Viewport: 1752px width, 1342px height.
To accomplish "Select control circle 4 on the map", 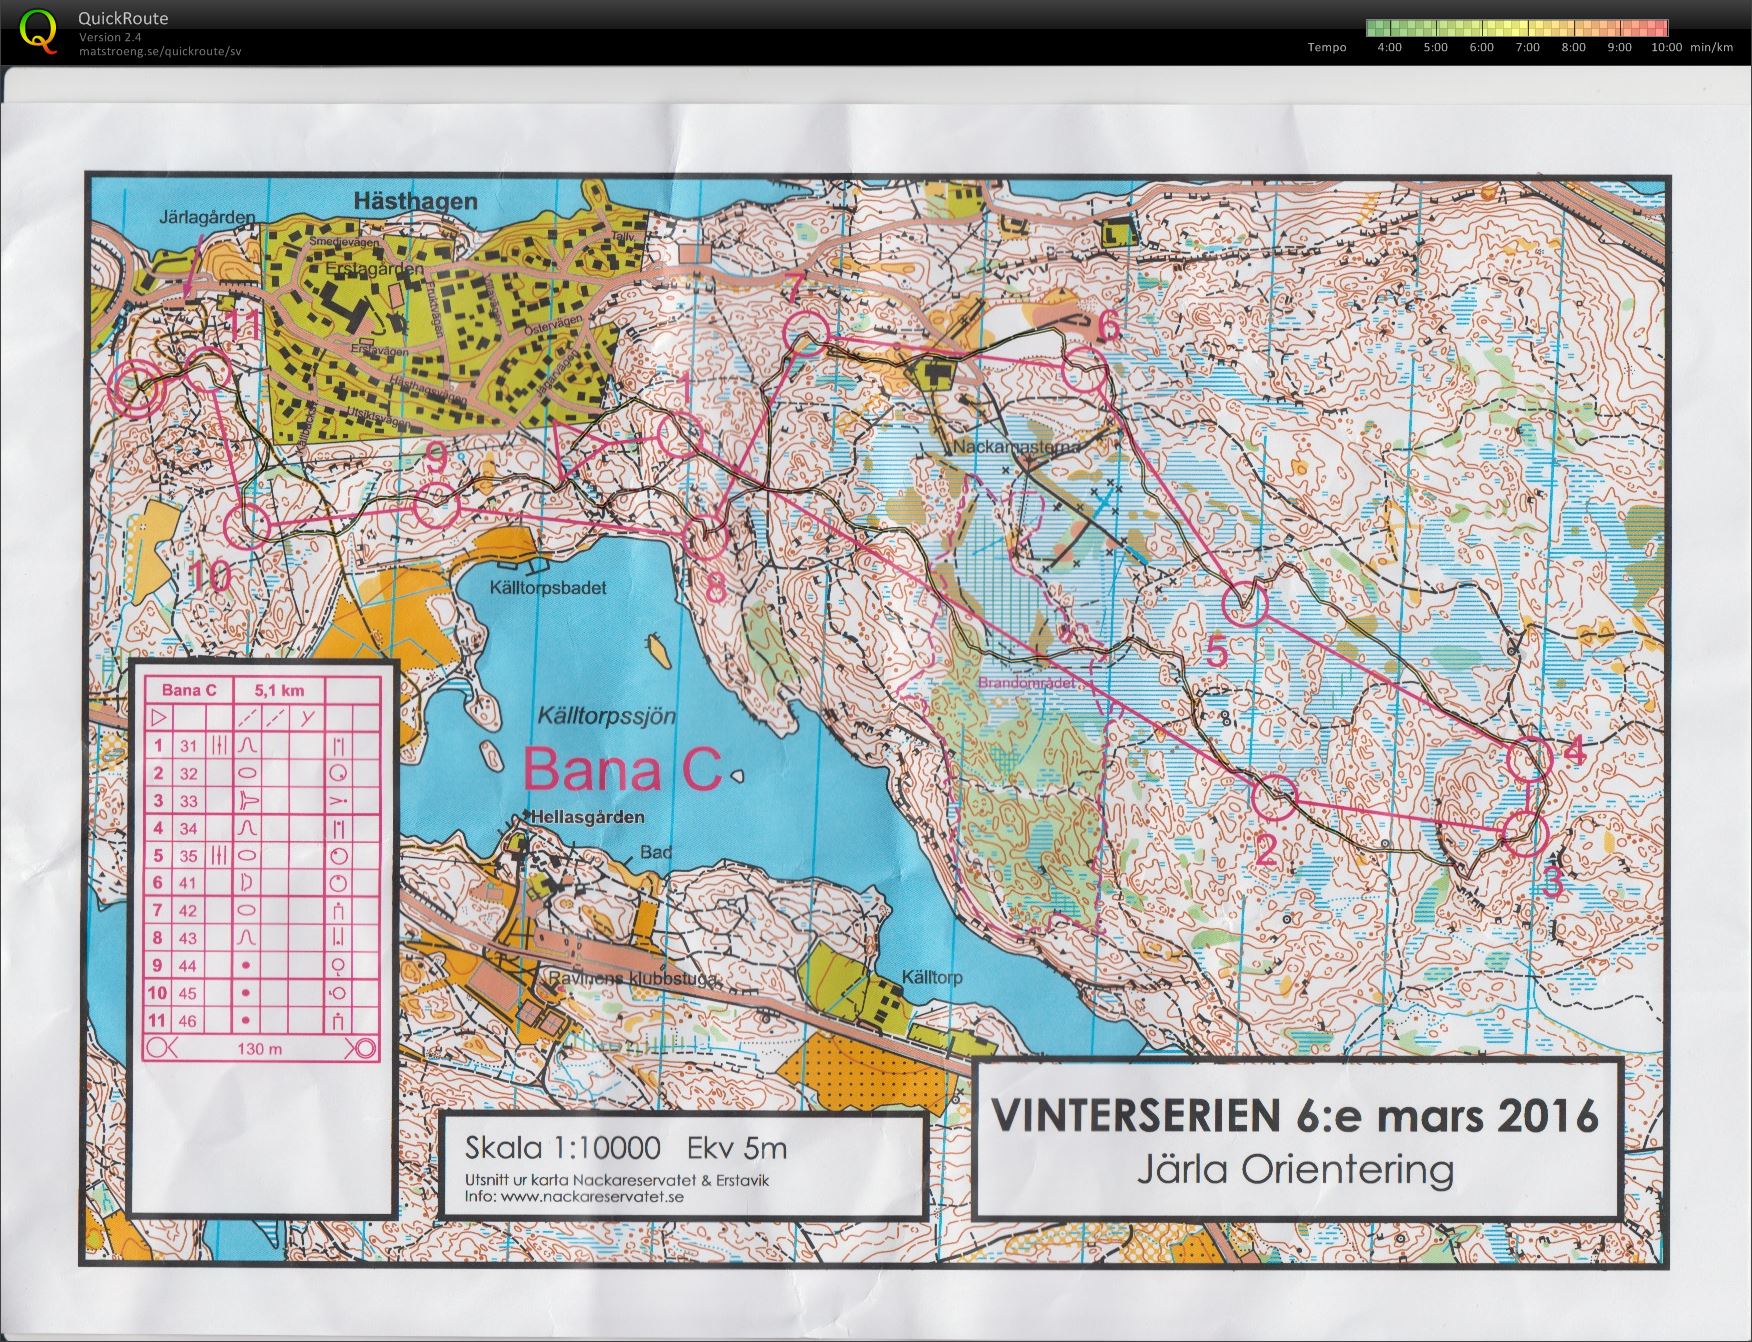I will [1528, 759].
